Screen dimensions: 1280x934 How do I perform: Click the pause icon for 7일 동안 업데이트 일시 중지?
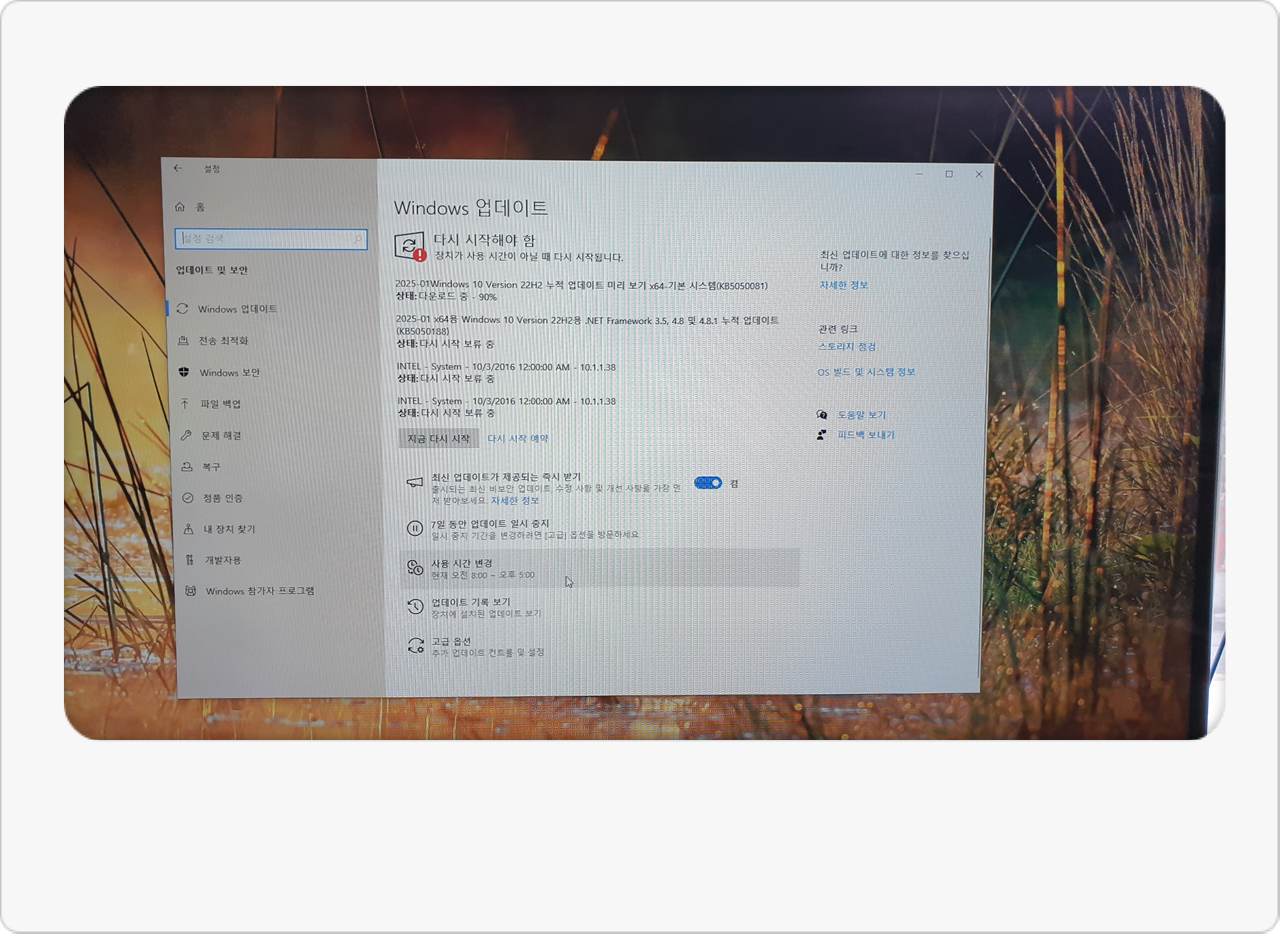(x=414, y=528)
